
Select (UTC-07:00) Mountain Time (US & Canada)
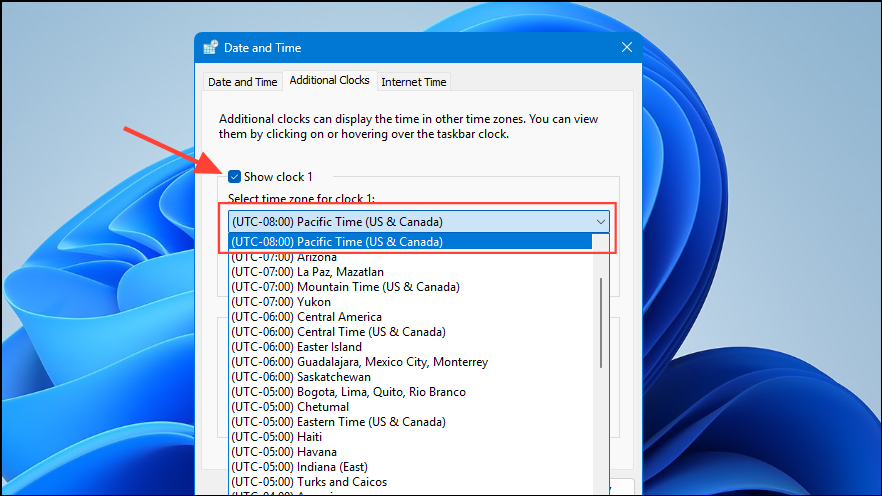point(411,287)
